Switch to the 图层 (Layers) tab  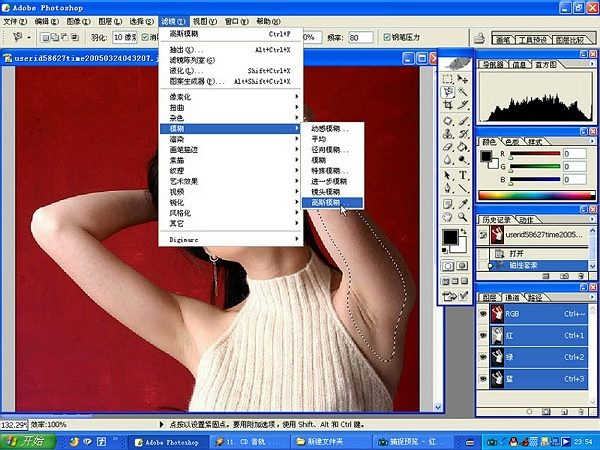coord(489,297)
